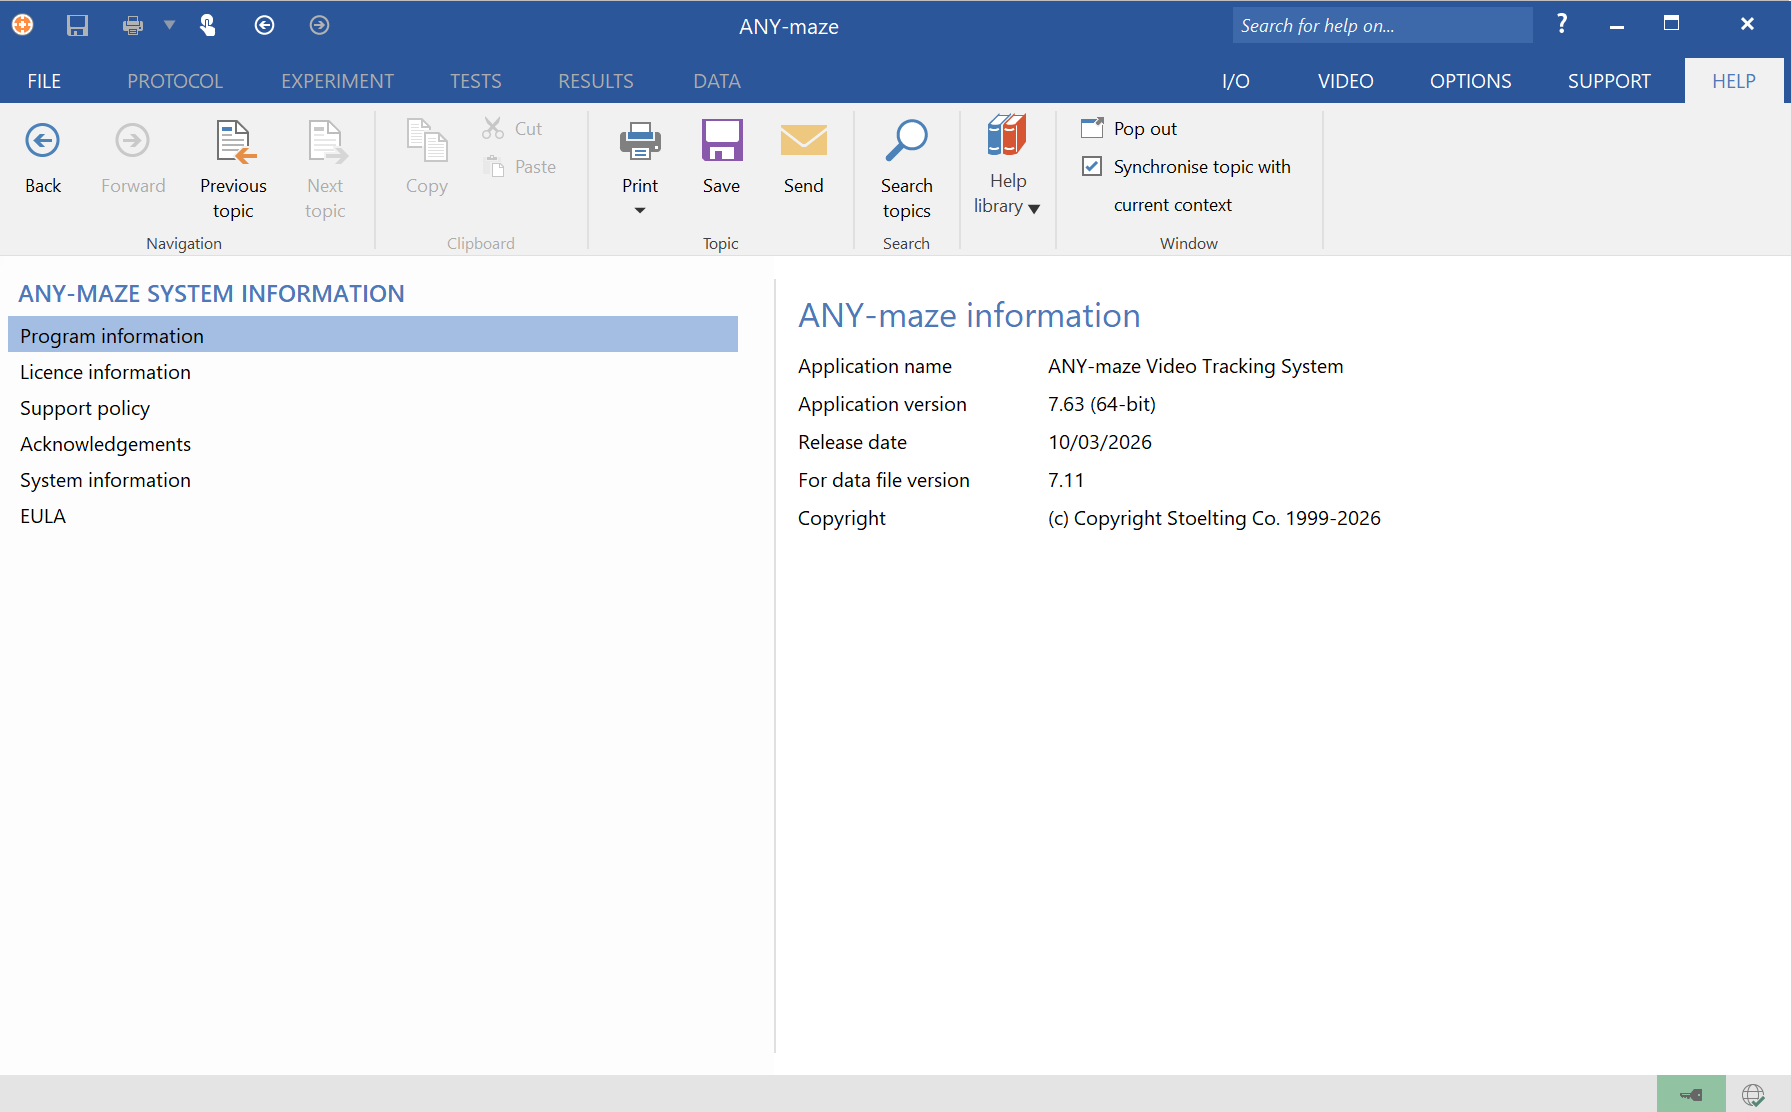Click the Pop out window icon

pos(1092,128)
